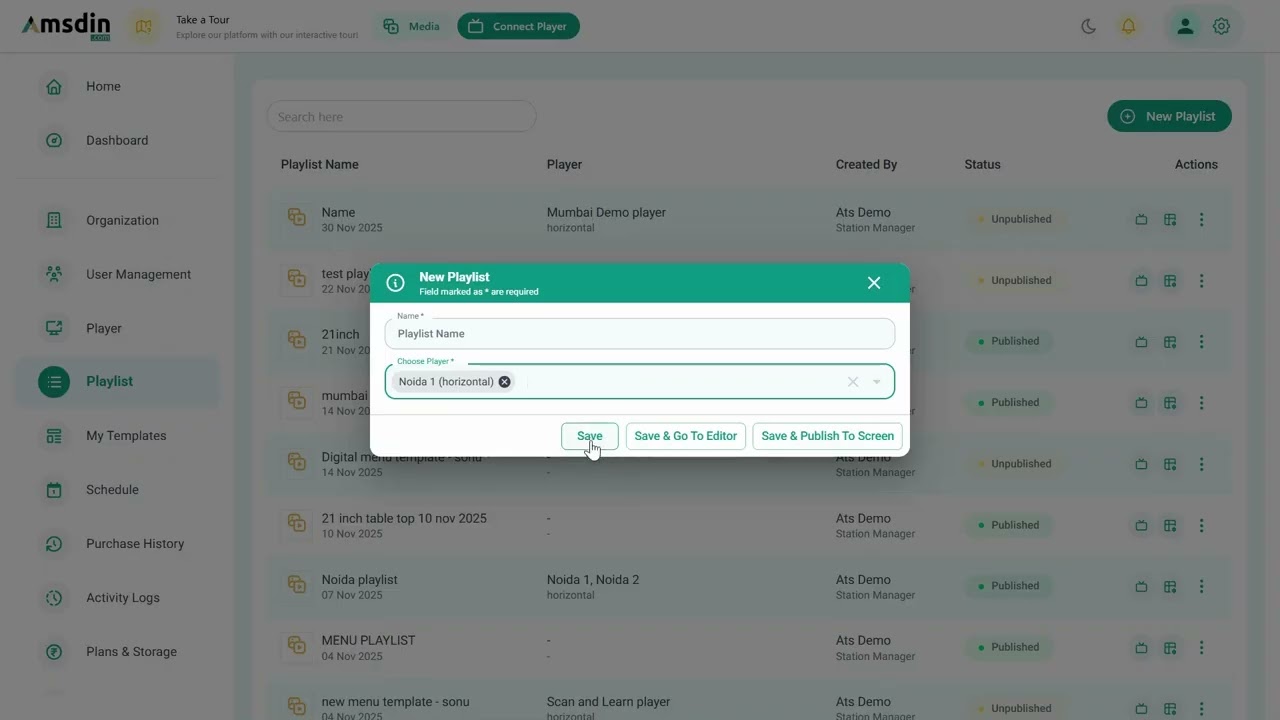The image size is (1280, 720).
Task: Open more options for Name playlist row
Action: pos(1202,220)
